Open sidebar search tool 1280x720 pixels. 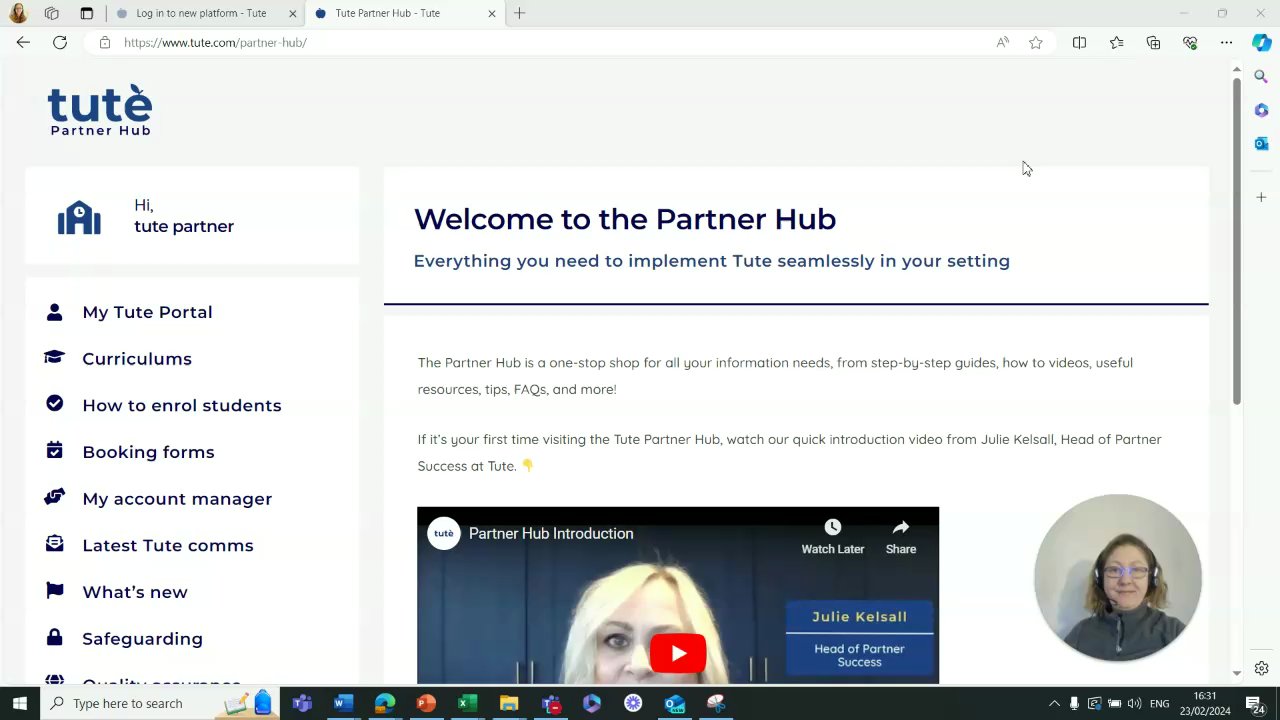(1261, 77)
